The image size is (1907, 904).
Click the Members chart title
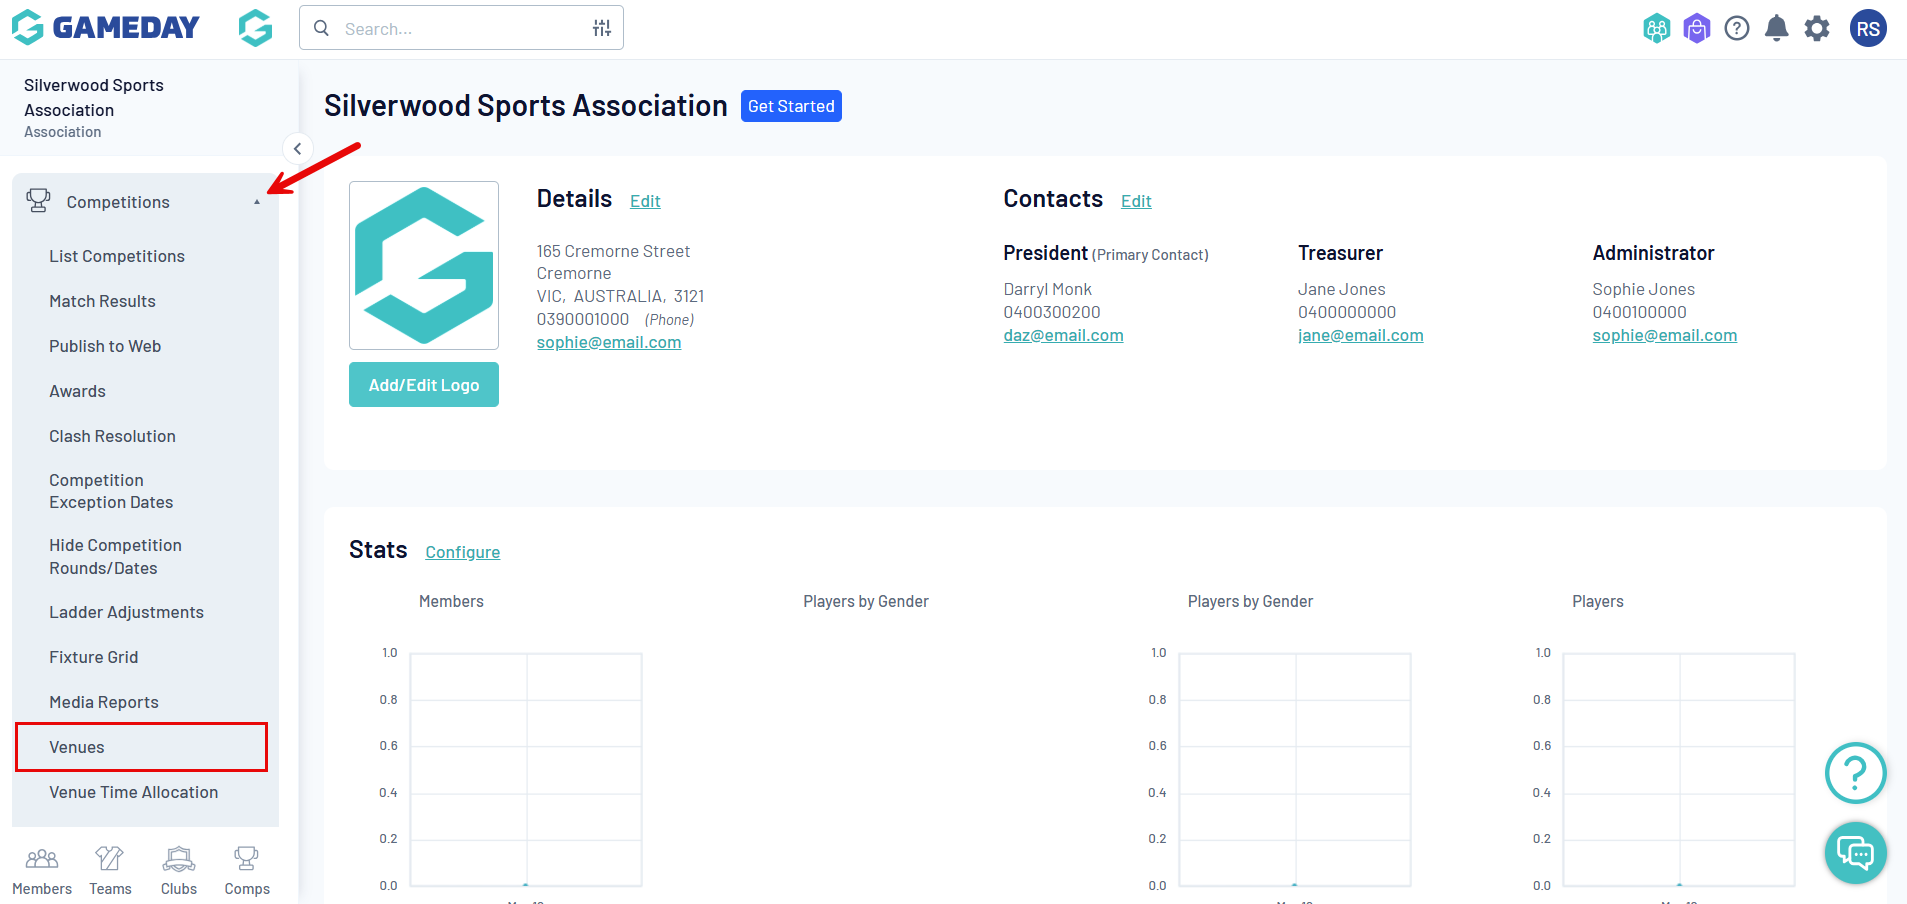pos(451,601)
